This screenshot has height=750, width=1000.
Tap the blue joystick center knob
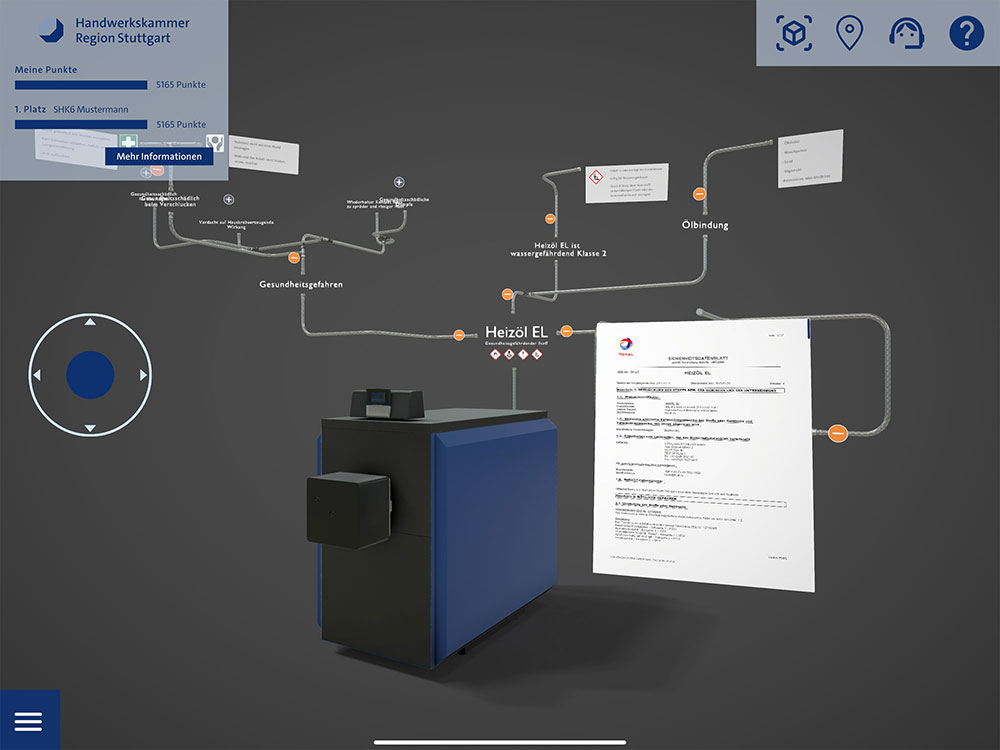(x=90, y=375)
